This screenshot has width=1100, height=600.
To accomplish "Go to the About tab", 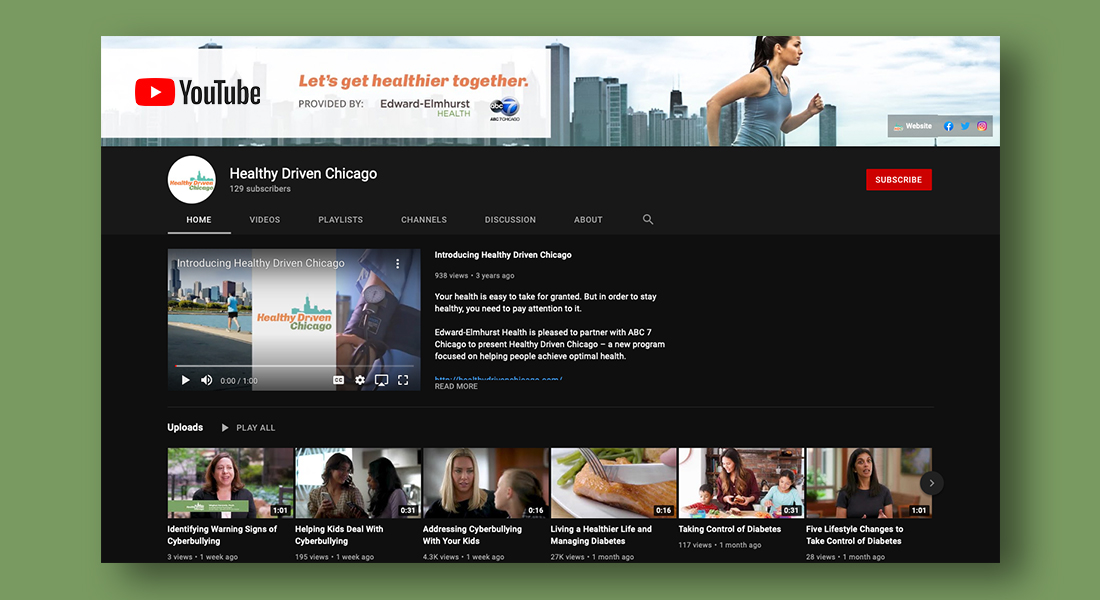I will 588,220.
